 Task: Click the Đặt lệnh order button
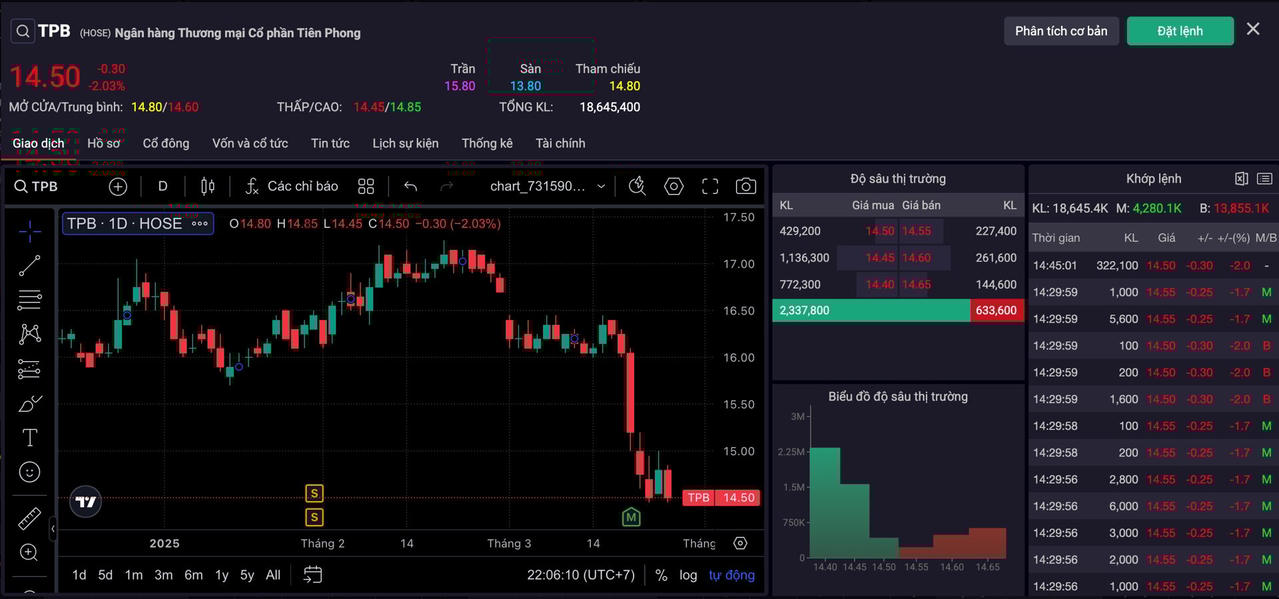pos(1180,31)
